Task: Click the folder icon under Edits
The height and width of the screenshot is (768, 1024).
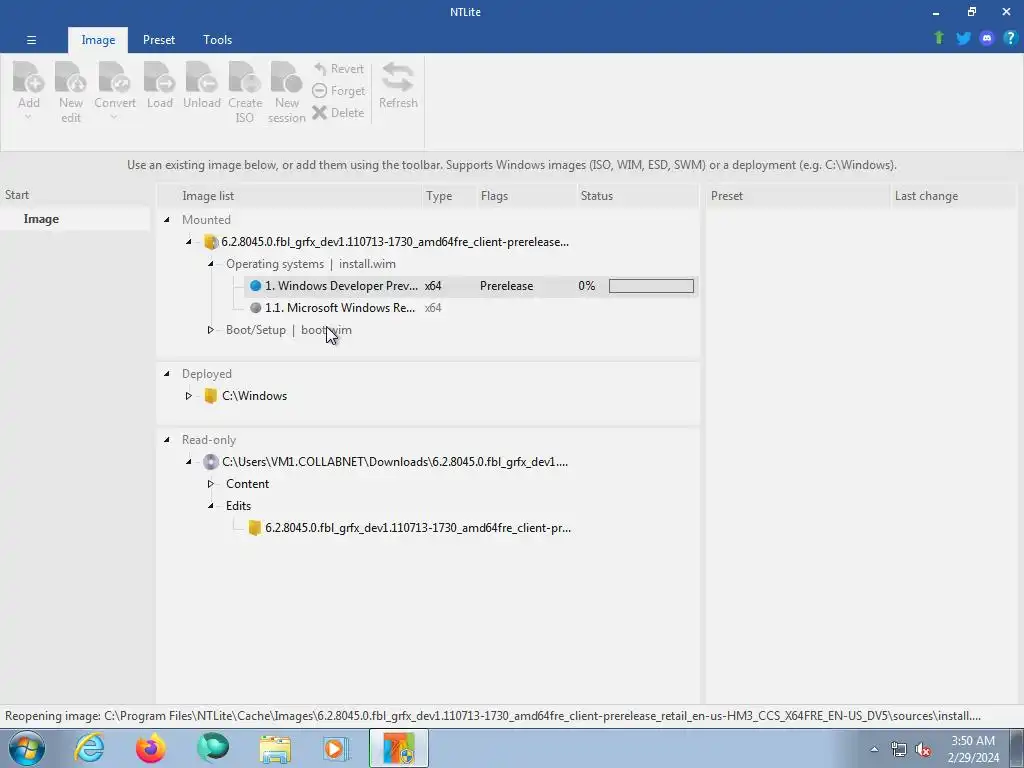Action: click(x=255, y=528)
